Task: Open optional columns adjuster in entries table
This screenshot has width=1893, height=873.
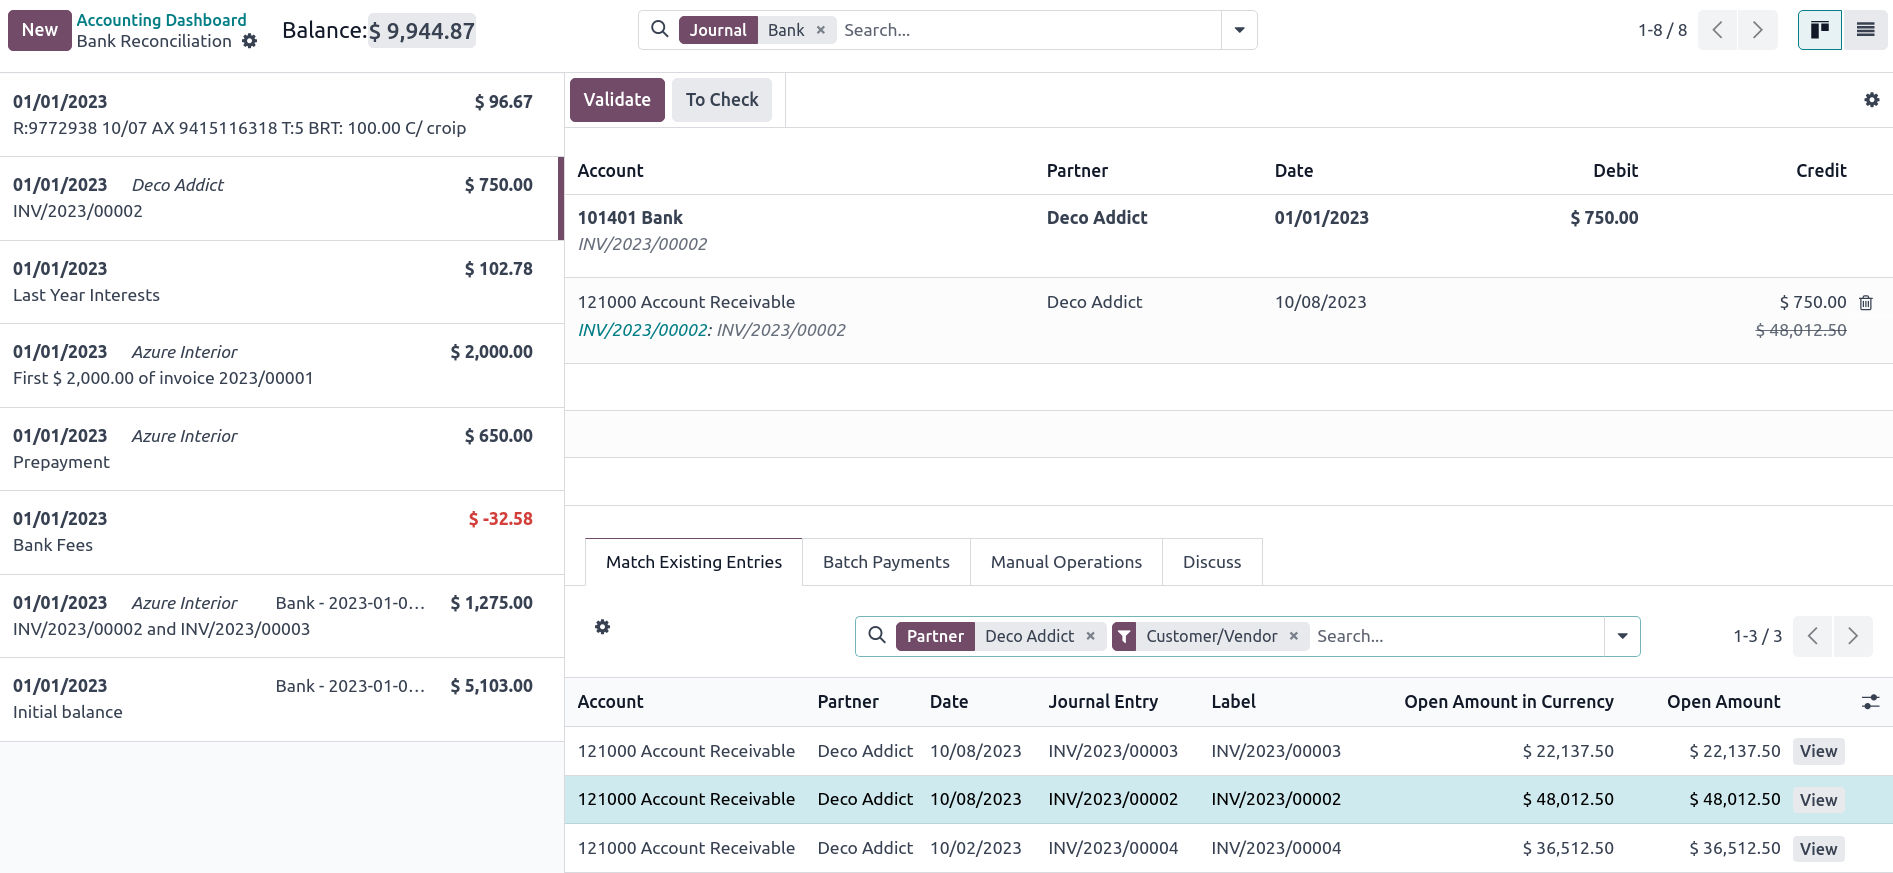Action: (x=1870, y=702)
